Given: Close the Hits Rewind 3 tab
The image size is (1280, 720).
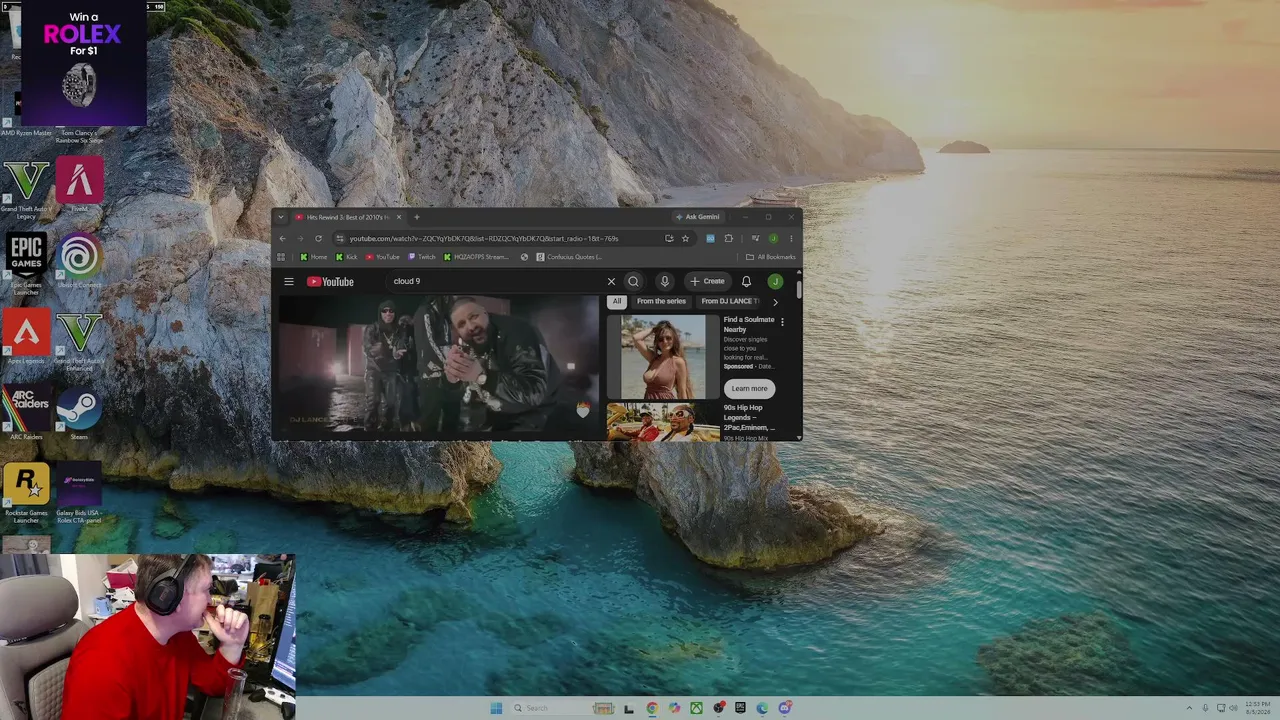Looking at the screenshot, I should [x=399, y=217].
